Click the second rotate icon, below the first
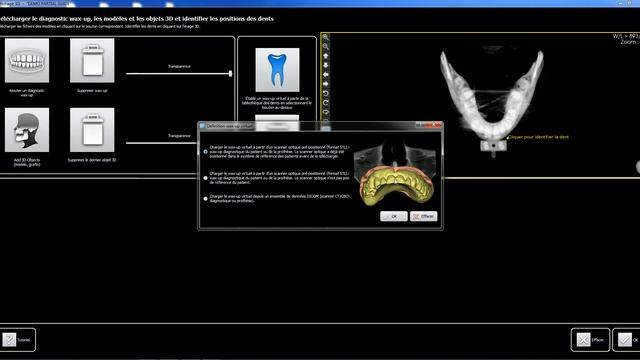The image size is (640, 360). (326, 103)
